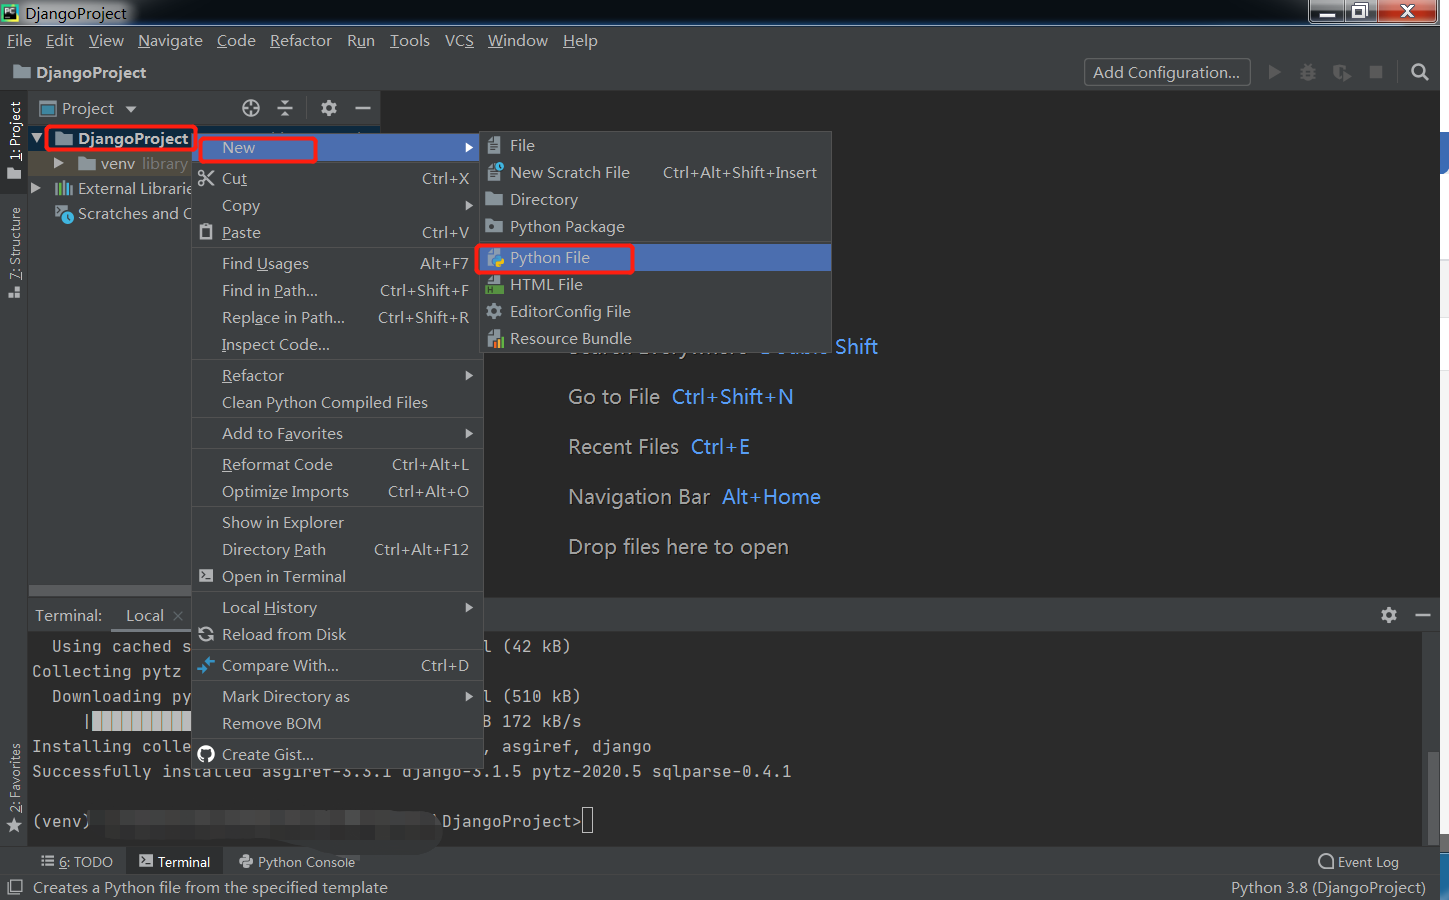Viewport: 1449px width, 900px height.
Task: Click the Resource Bundle icon
Action: tap(494, 338)
